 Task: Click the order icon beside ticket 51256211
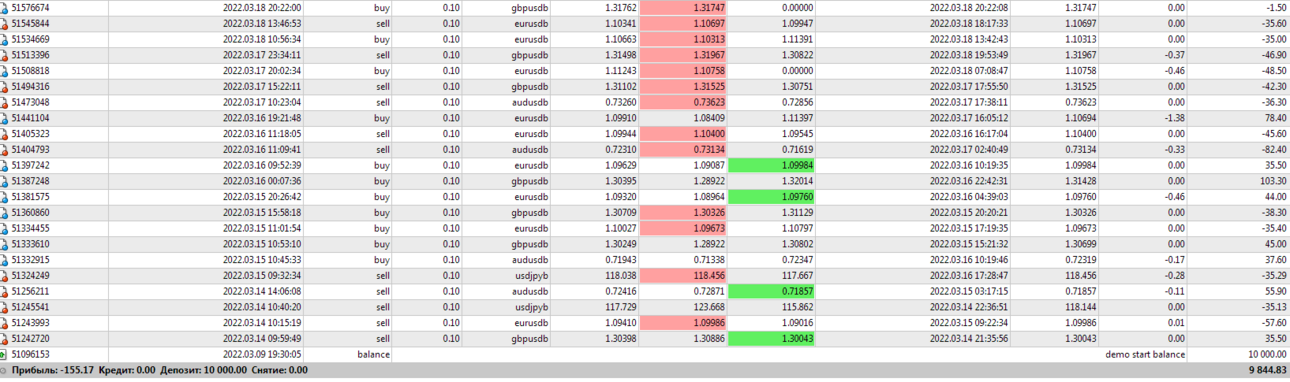[5, 291]
